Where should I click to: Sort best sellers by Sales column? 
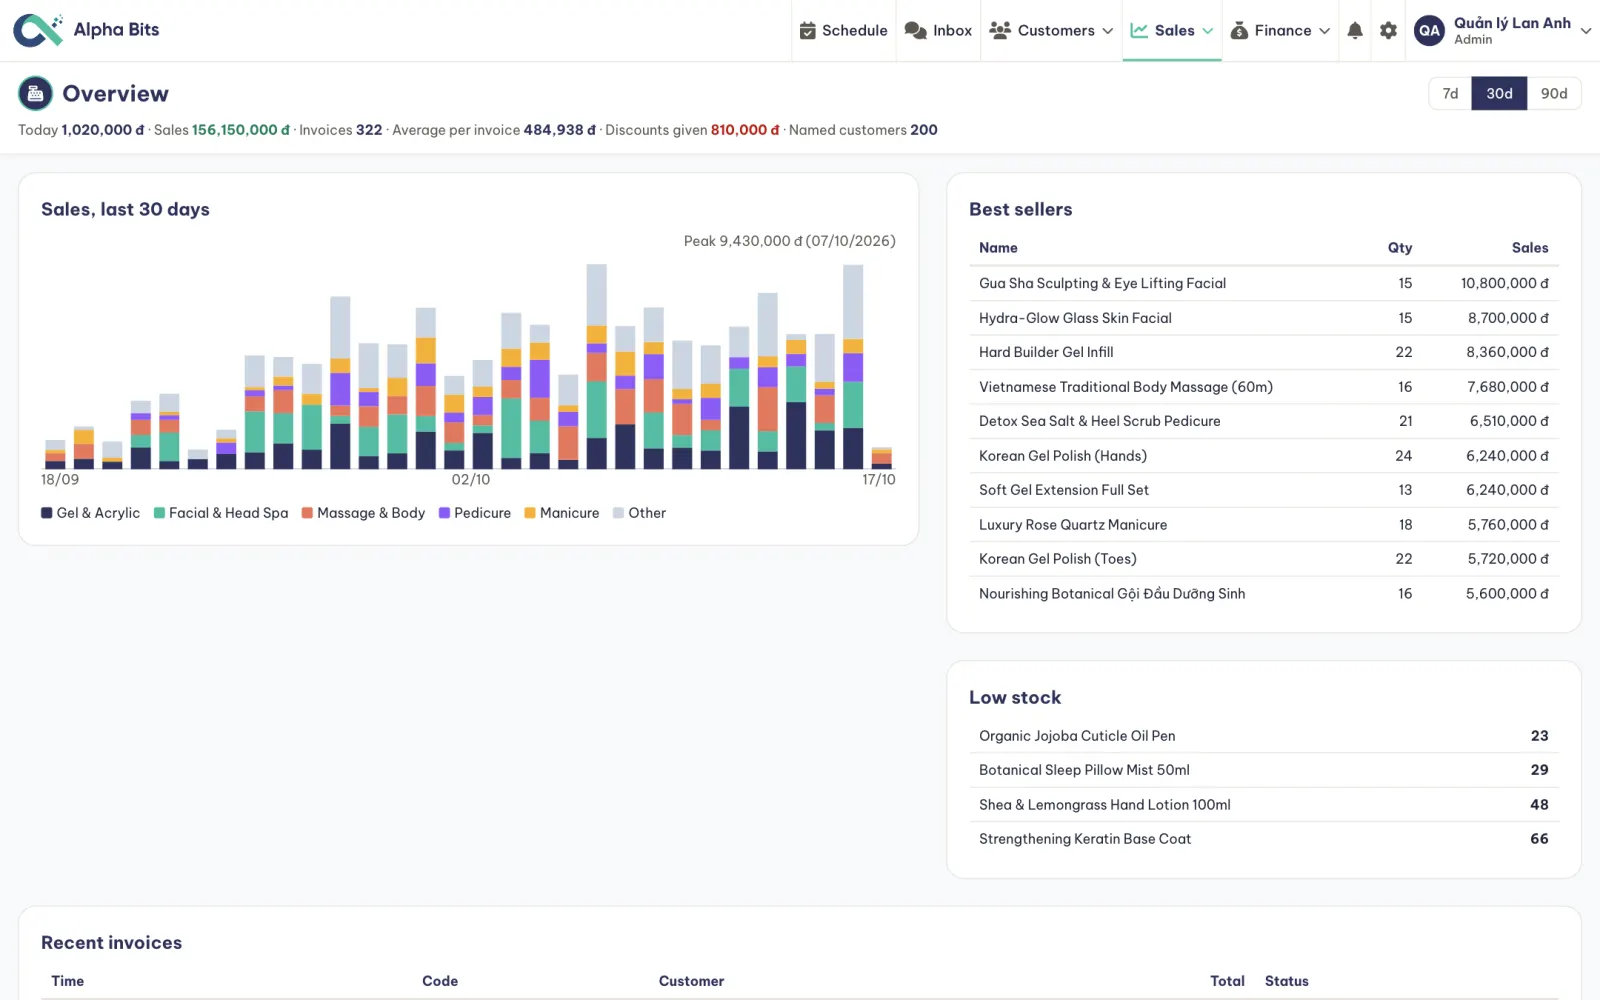click(x=1530, y=248)
